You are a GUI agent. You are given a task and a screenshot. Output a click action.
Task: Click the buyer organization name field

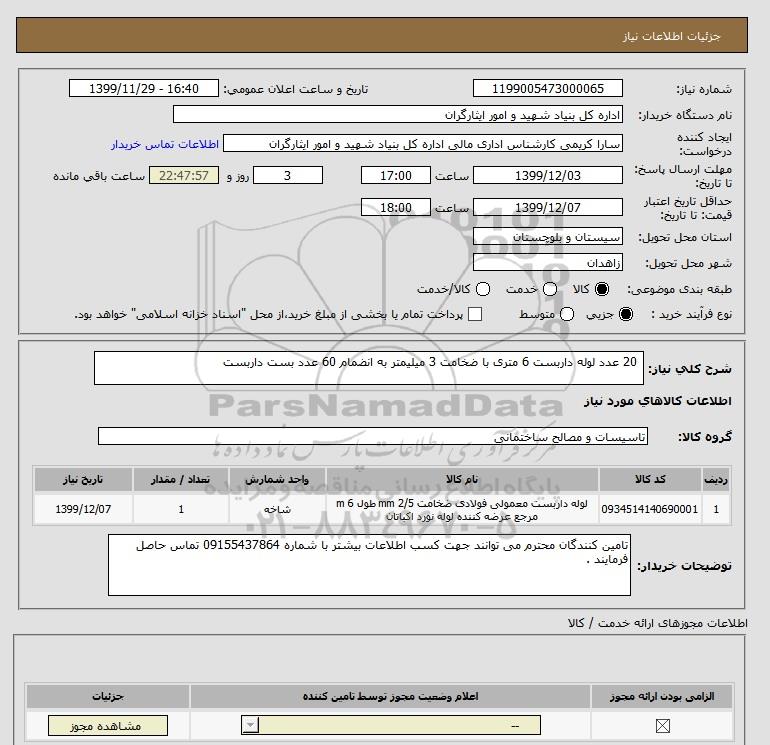point(398,114)
